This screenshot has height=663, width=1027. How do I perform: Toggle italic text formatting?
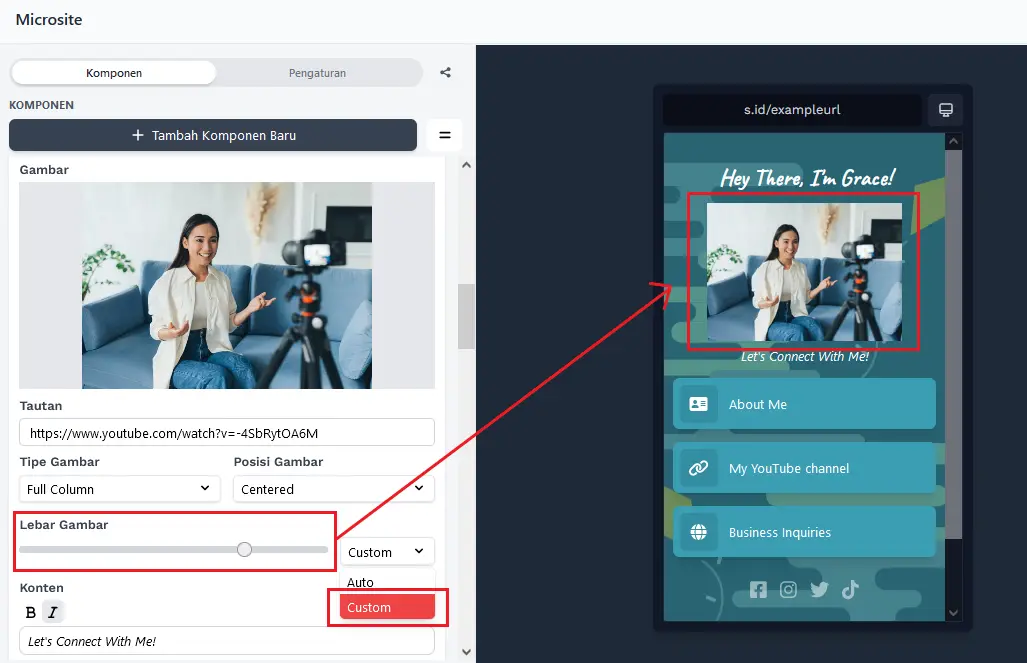coord(52,612)
